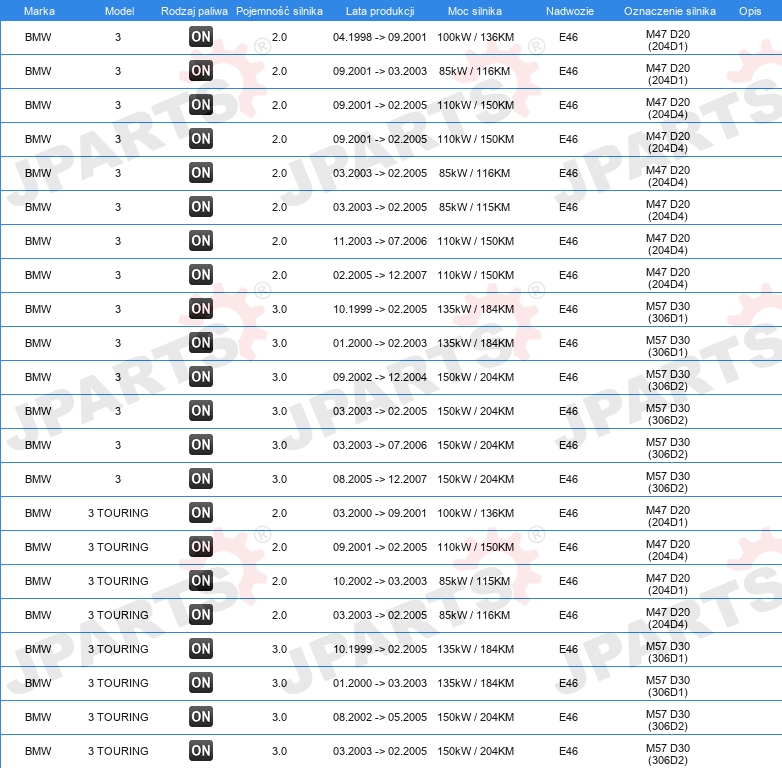Screen dimensions: 782x768
Task: Select ON fuel icon in 10.2002 -> 03.2003 row
Action: (x=201, y=580)
